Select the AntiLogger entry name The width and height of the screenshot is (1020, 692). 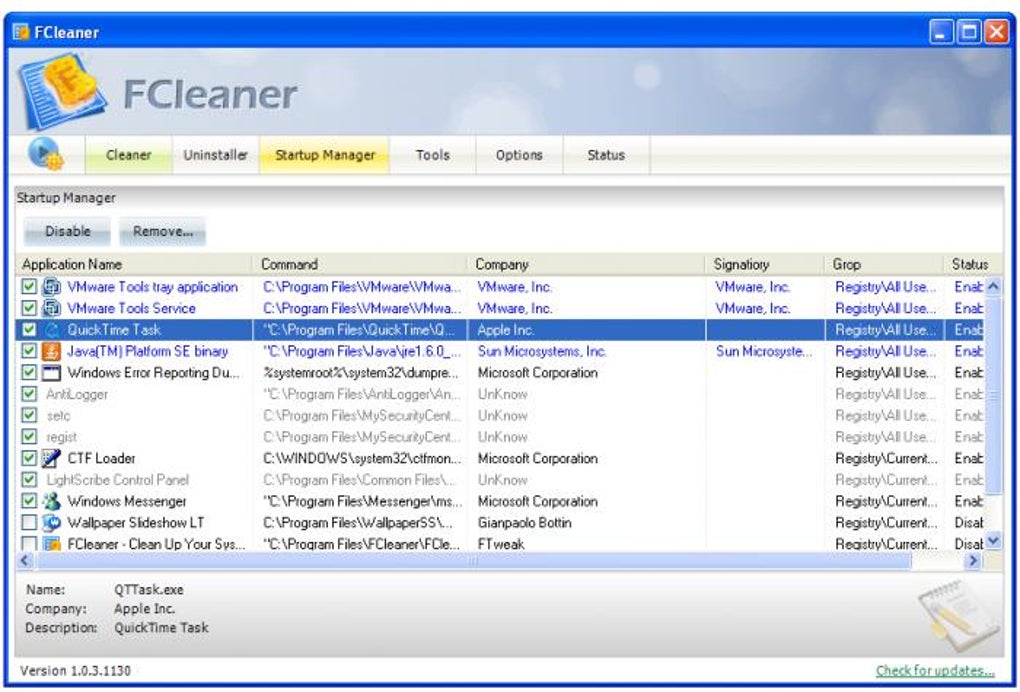[x=77, y=394]
